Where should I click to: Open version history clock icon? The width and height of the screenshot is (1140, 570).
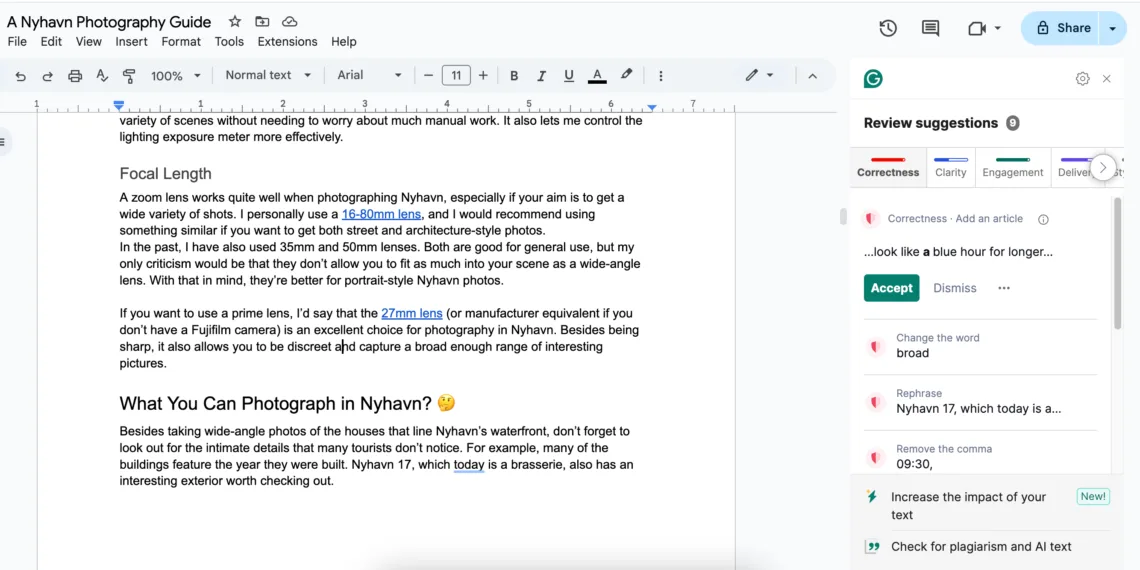(x=887, y=28)
